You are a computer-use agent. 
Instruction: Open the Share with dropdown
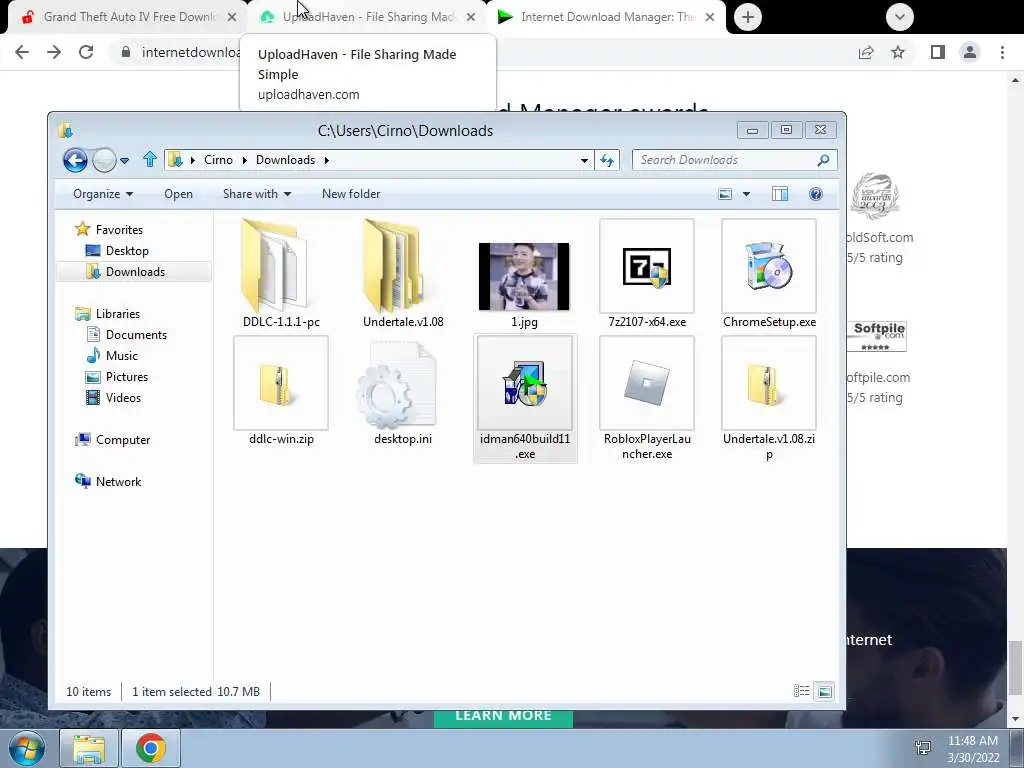[x=257, y=194]
